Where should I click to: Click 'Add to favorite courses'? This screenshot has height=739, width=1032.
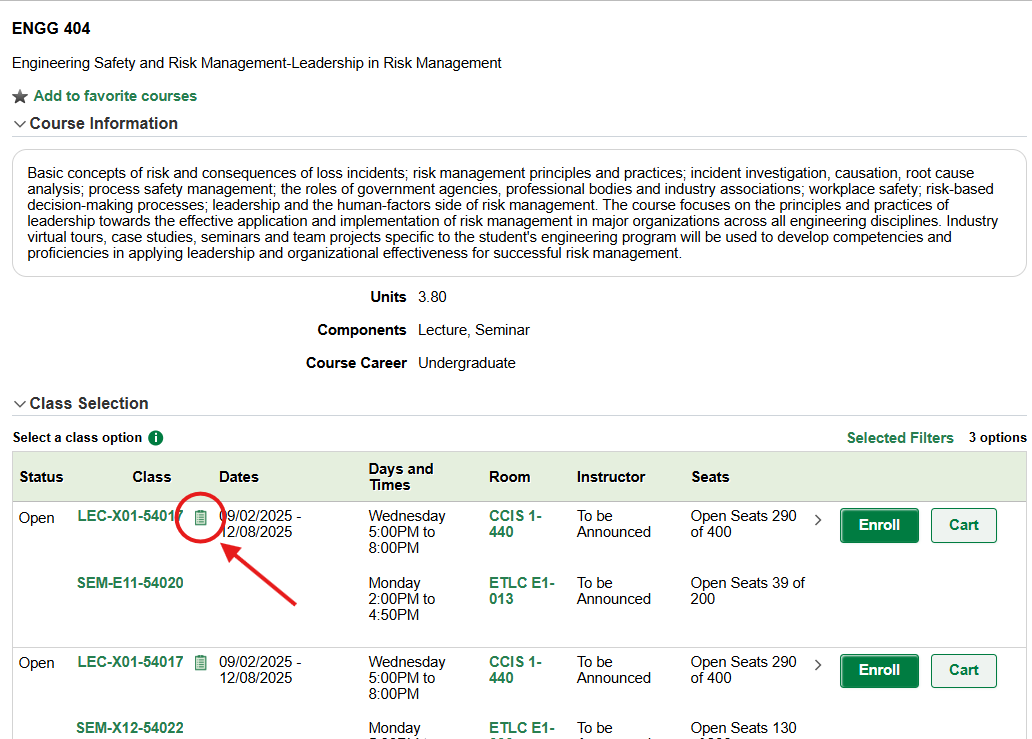(113, 95)
